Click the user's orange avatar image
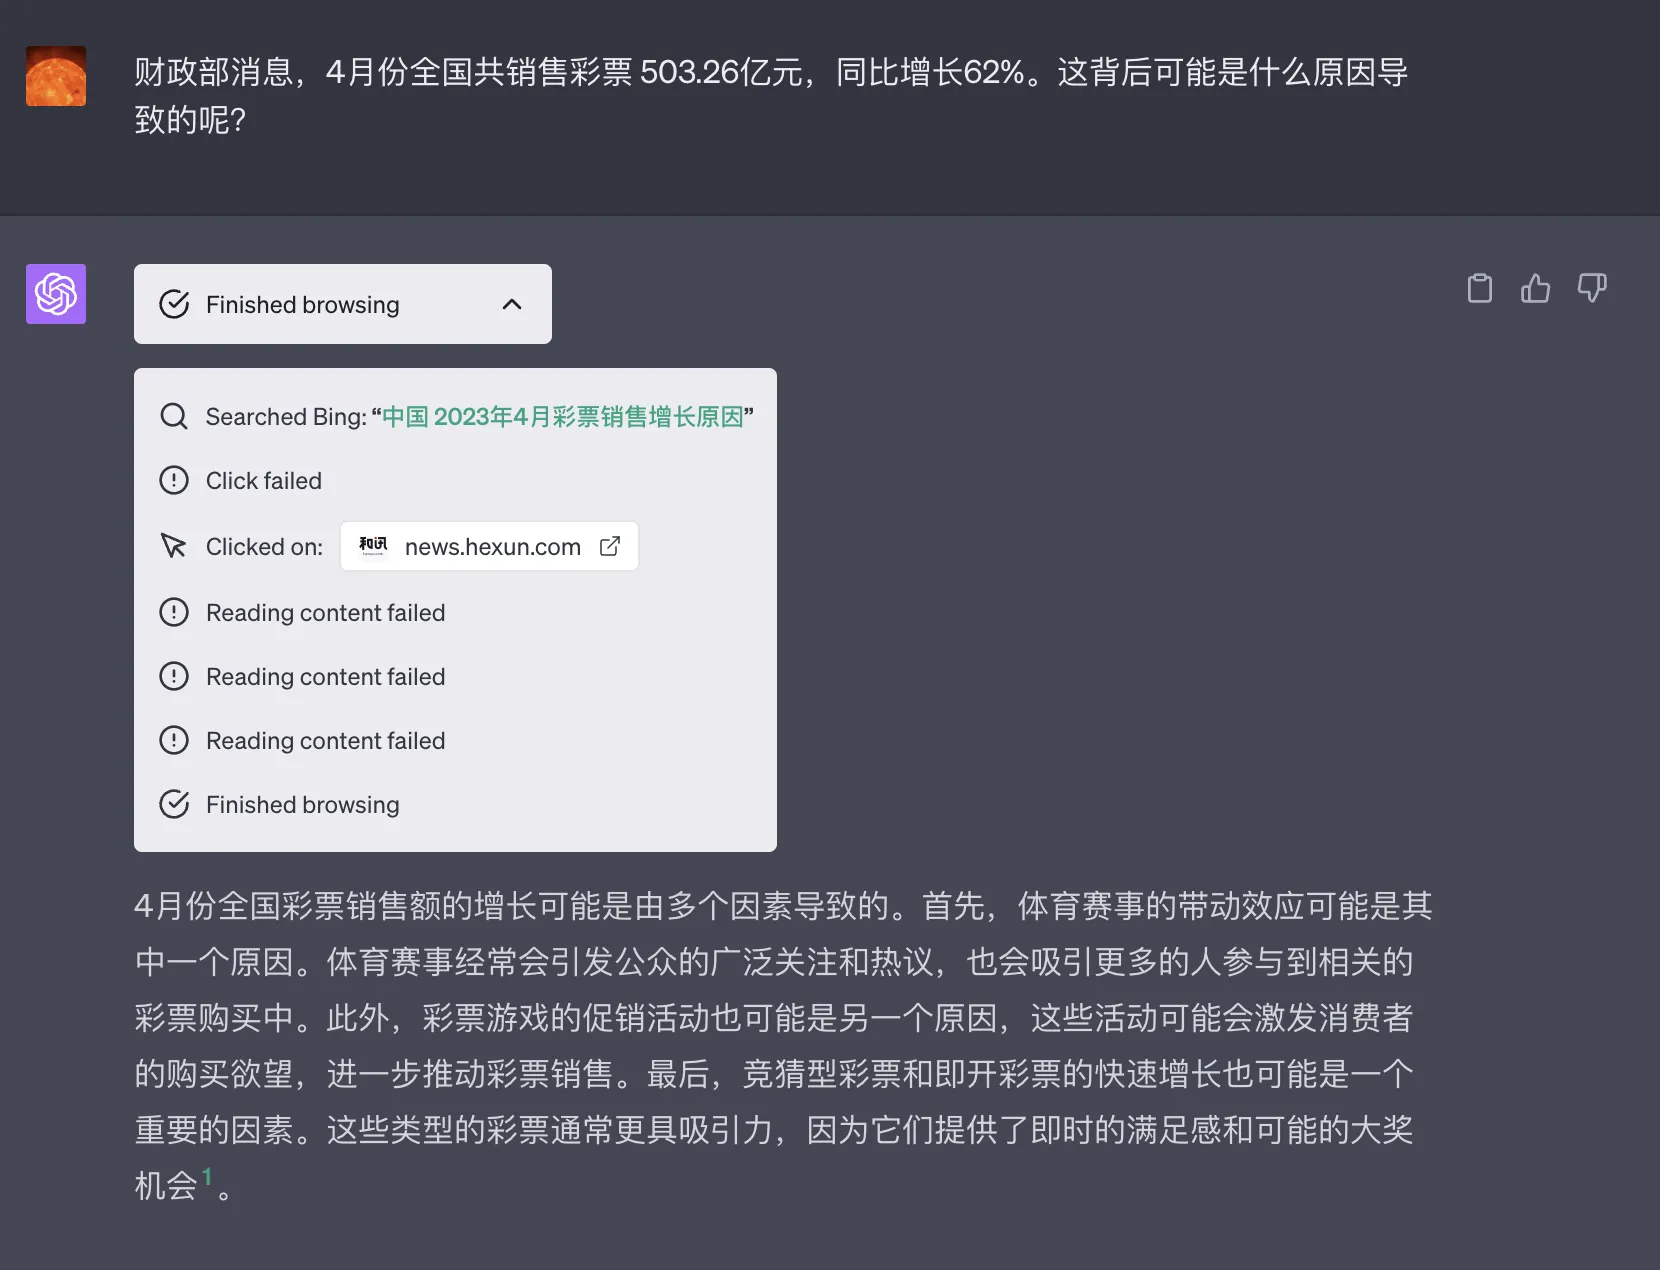1660x1270 pixels. coord(56,76)
